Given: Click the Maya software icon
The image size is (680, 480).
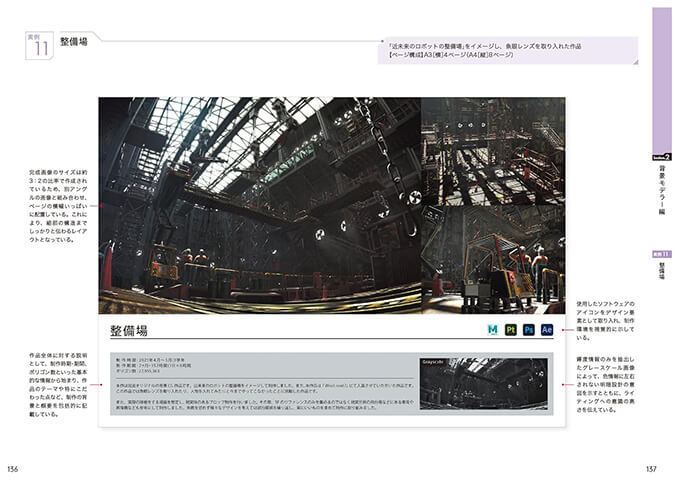Looking at the screenshot, I should 493,329.
